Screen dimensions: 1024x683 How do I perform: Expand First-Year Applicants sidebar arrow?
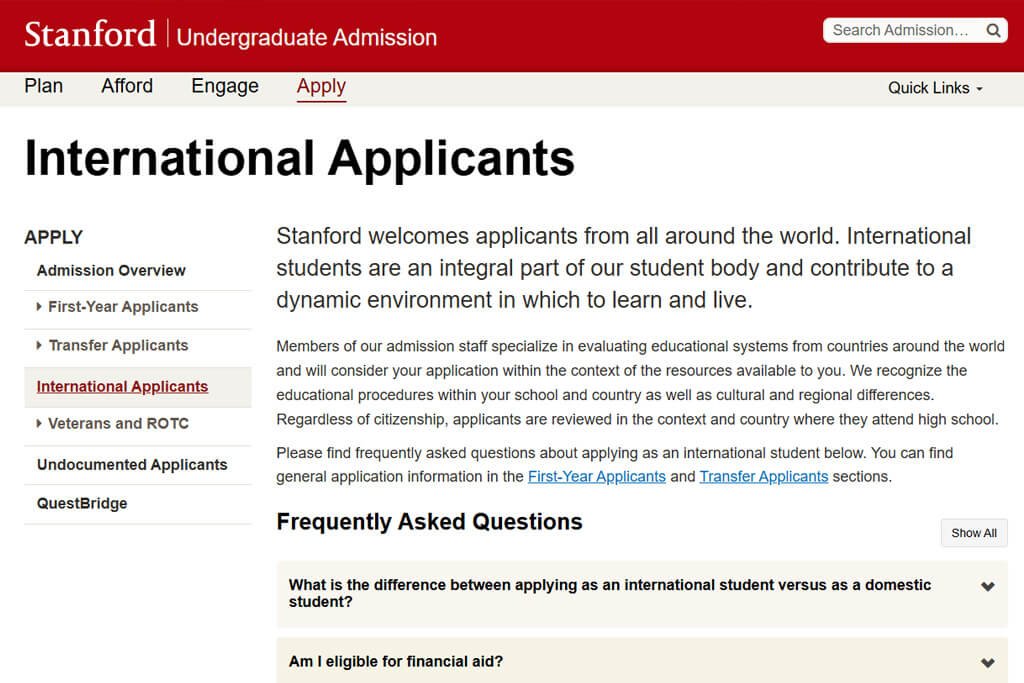39,306
